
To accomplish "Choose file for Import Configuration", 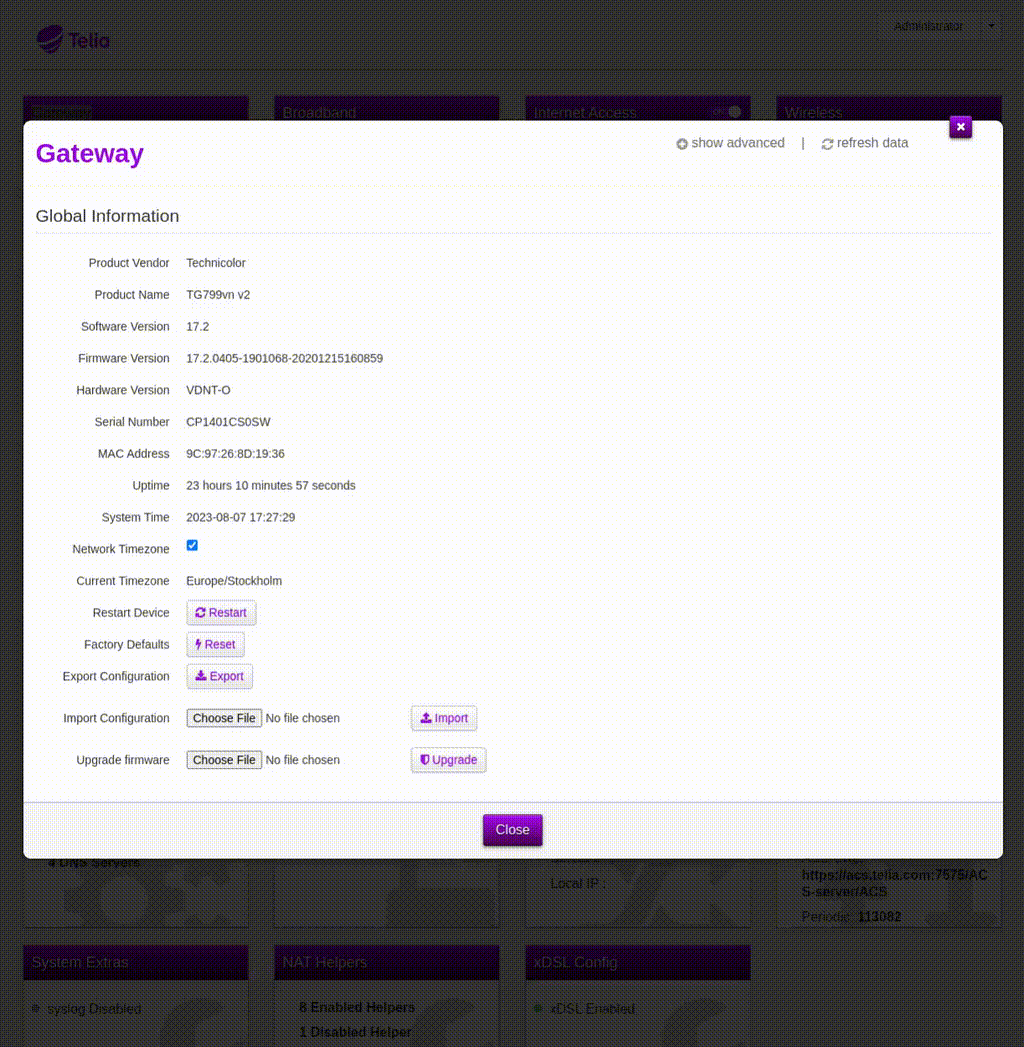I will 224,718.
